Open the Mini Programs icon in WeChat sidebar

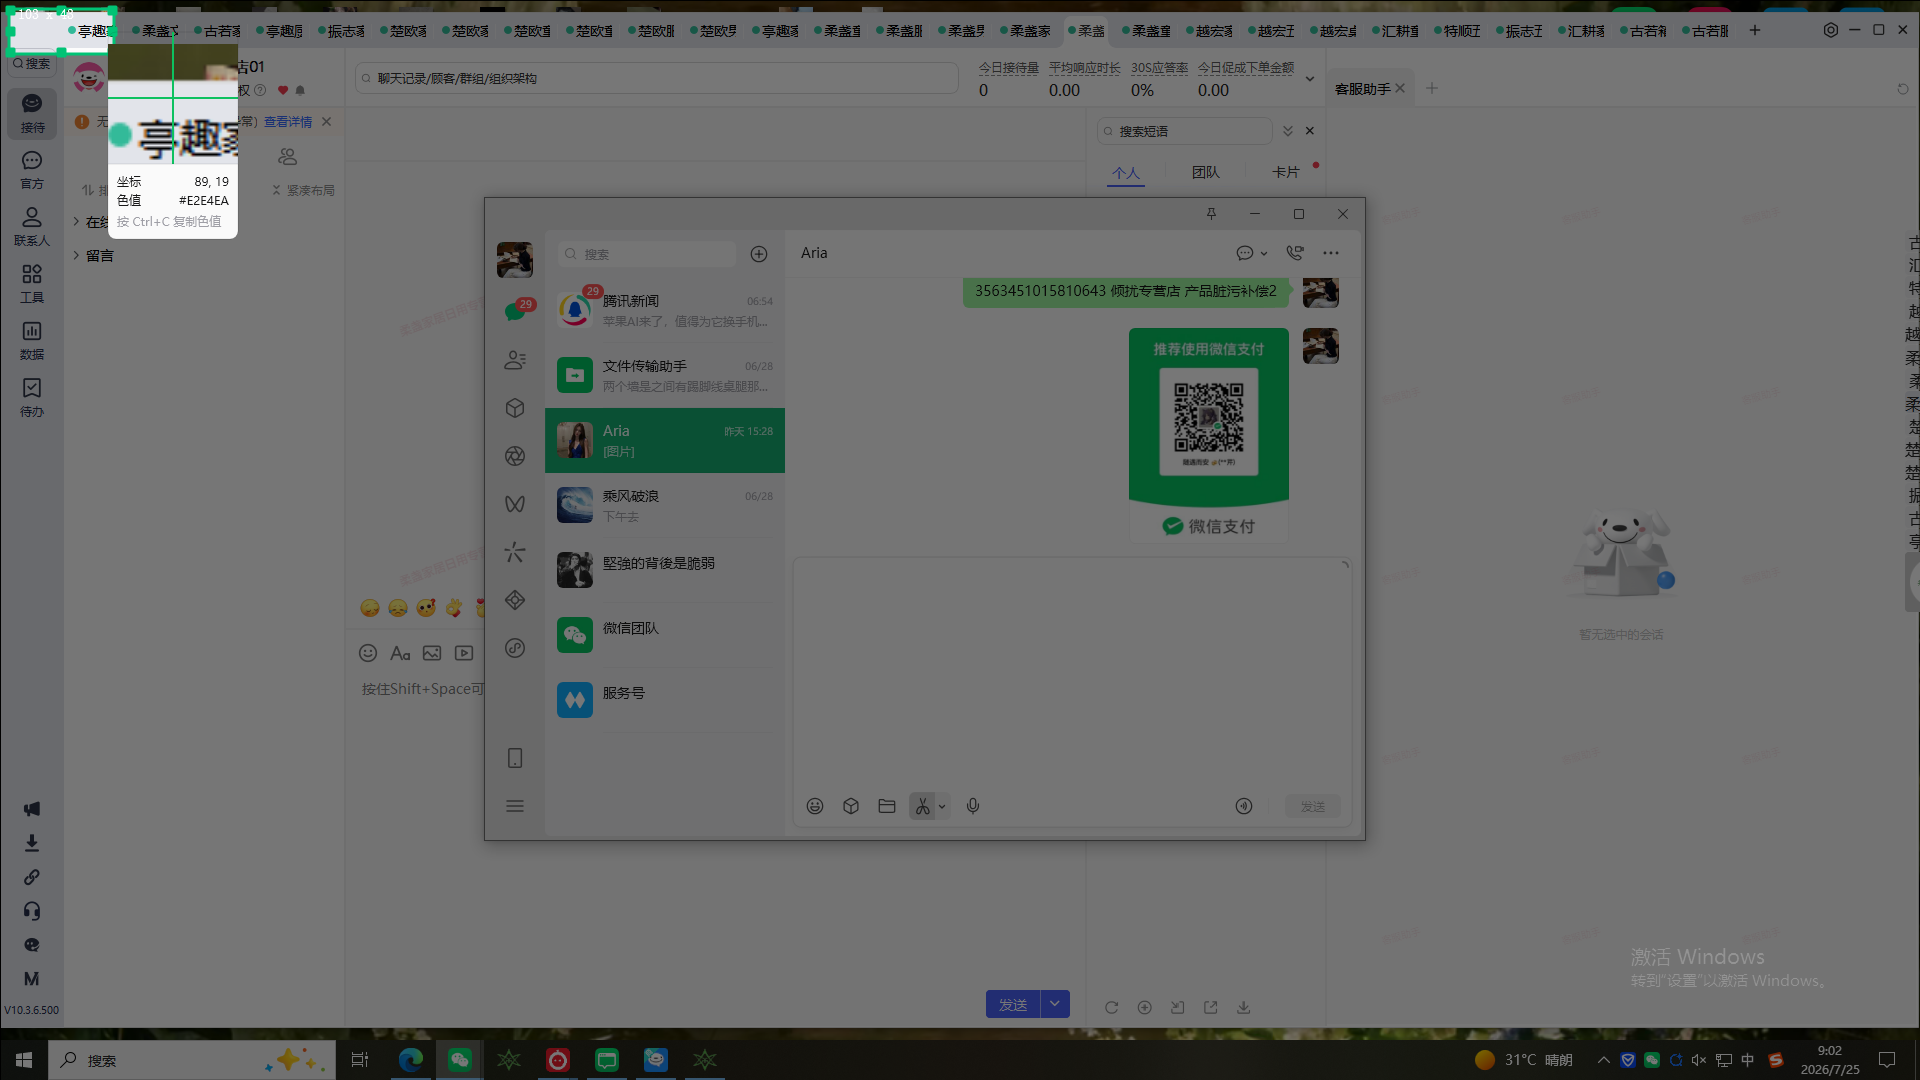coord(515,600)
